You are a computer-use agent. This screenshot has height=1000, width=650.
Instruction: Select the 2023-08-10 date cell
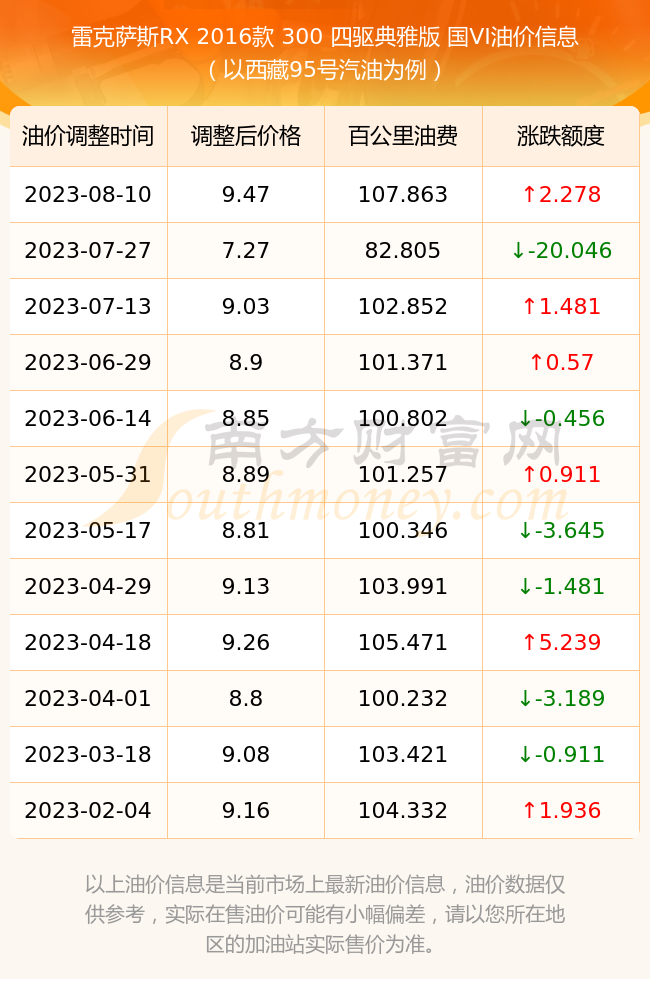tap(88, 195)
